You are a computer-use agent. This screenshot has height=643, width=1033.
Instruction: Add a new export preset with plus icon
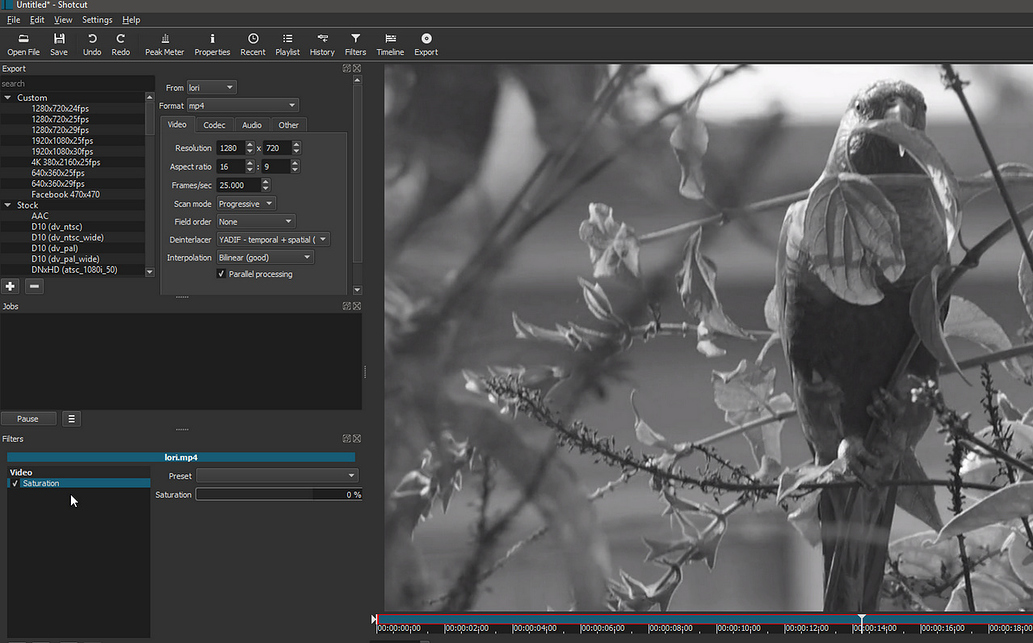coord(9,286)
